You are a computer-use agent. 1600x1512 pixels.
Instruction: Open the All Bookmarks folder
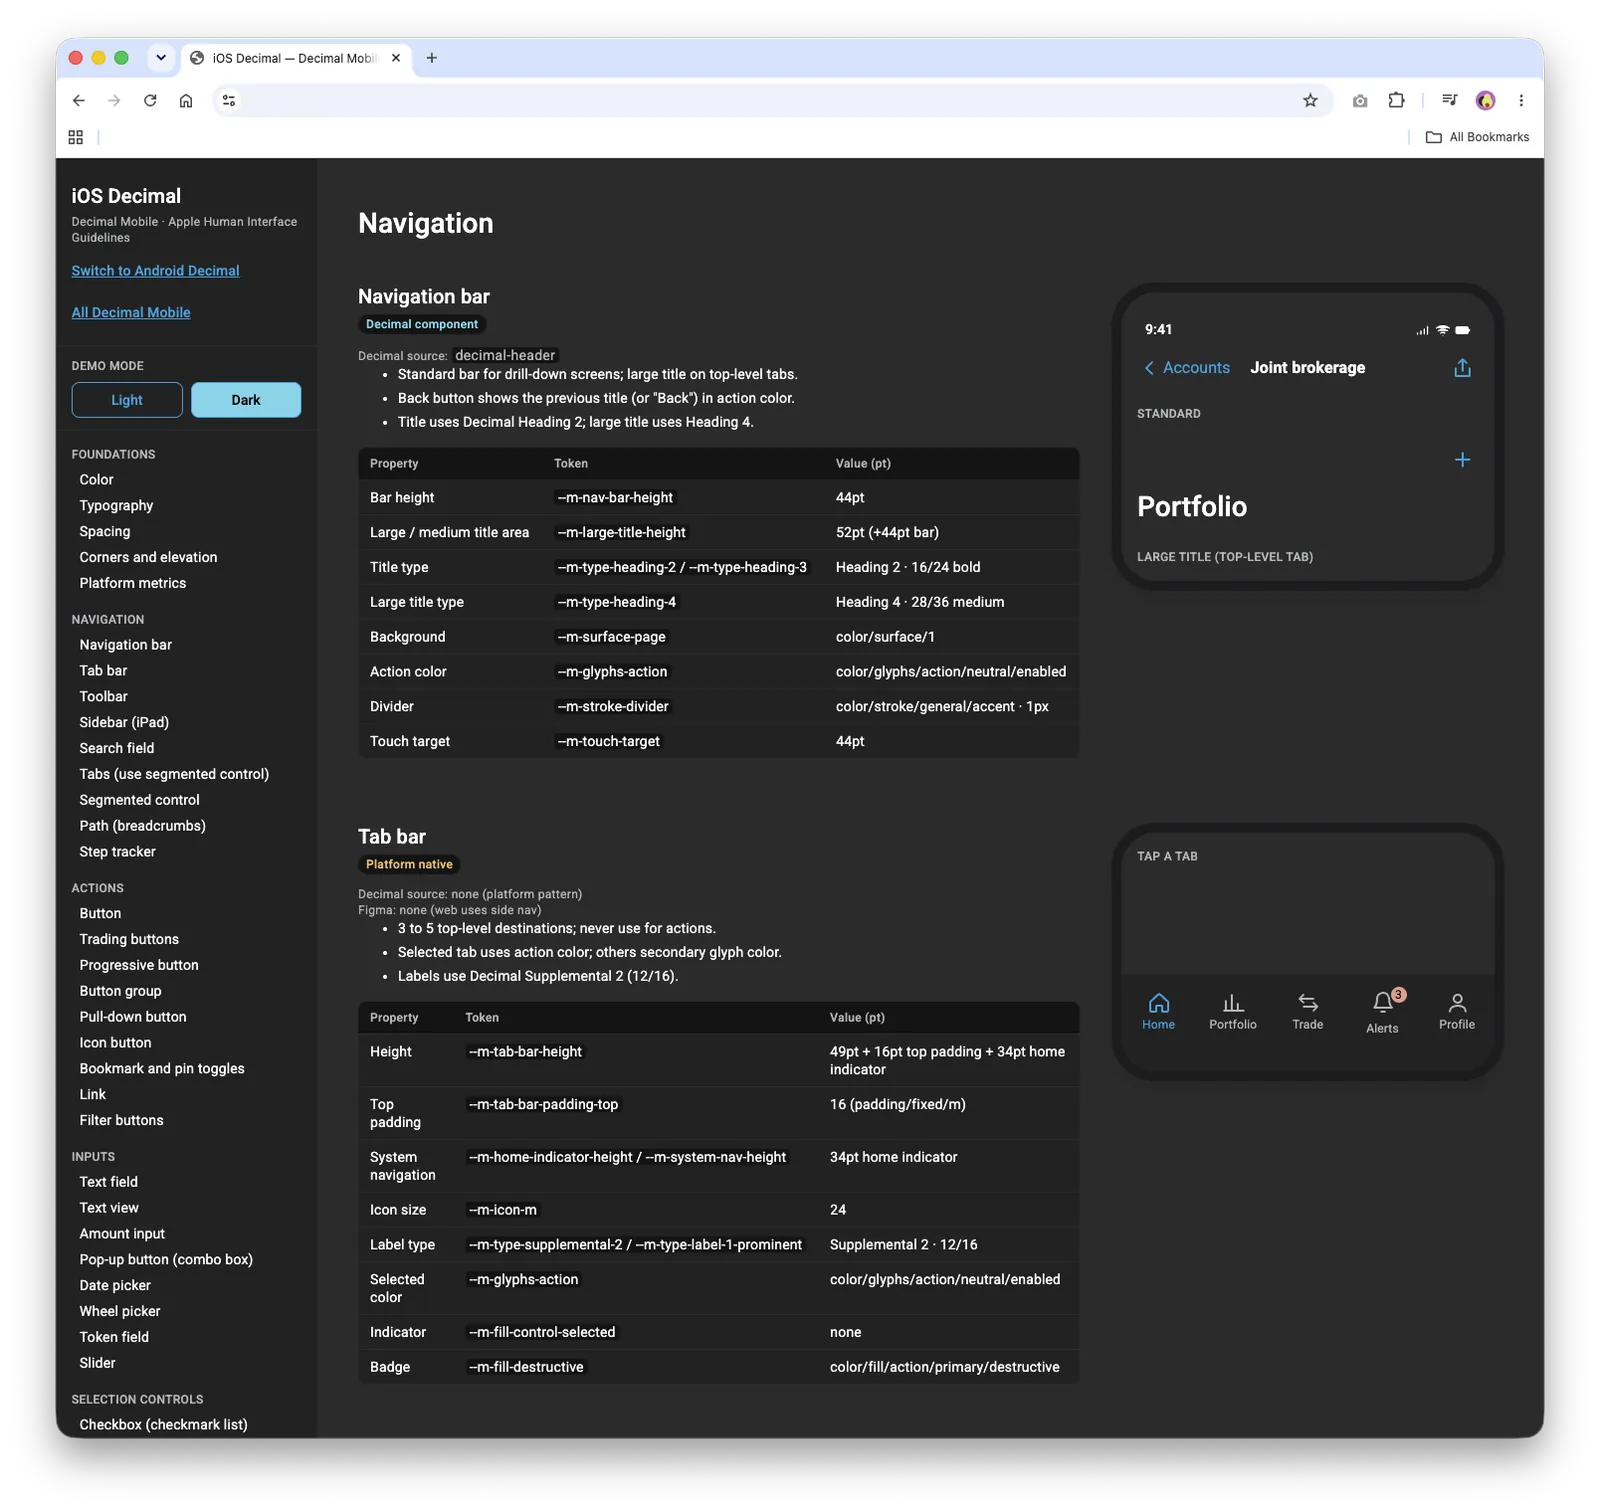click(x=1477, y=137)
